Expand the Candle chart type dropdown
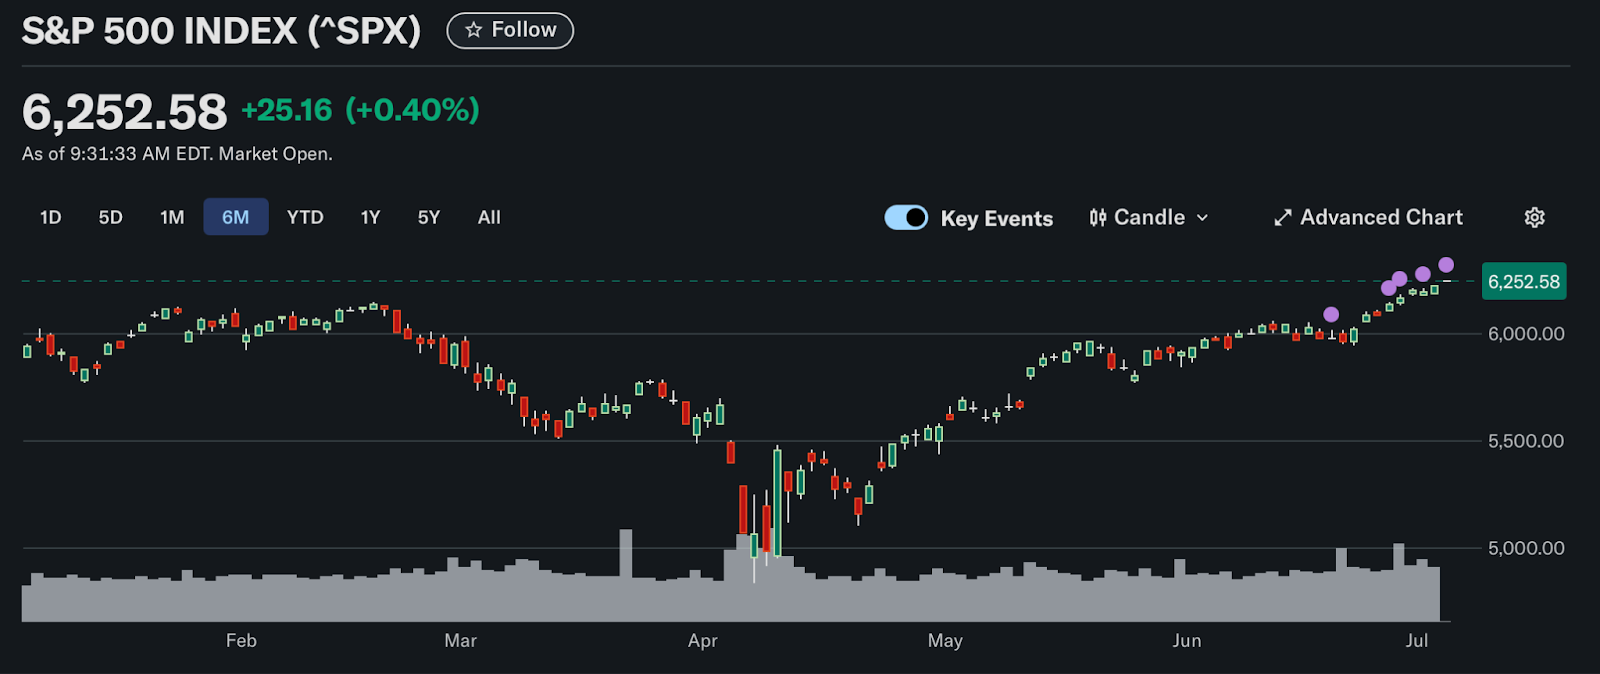Image resolution: width=1600 pixels, height=674 pixels. coord(1149,218)
